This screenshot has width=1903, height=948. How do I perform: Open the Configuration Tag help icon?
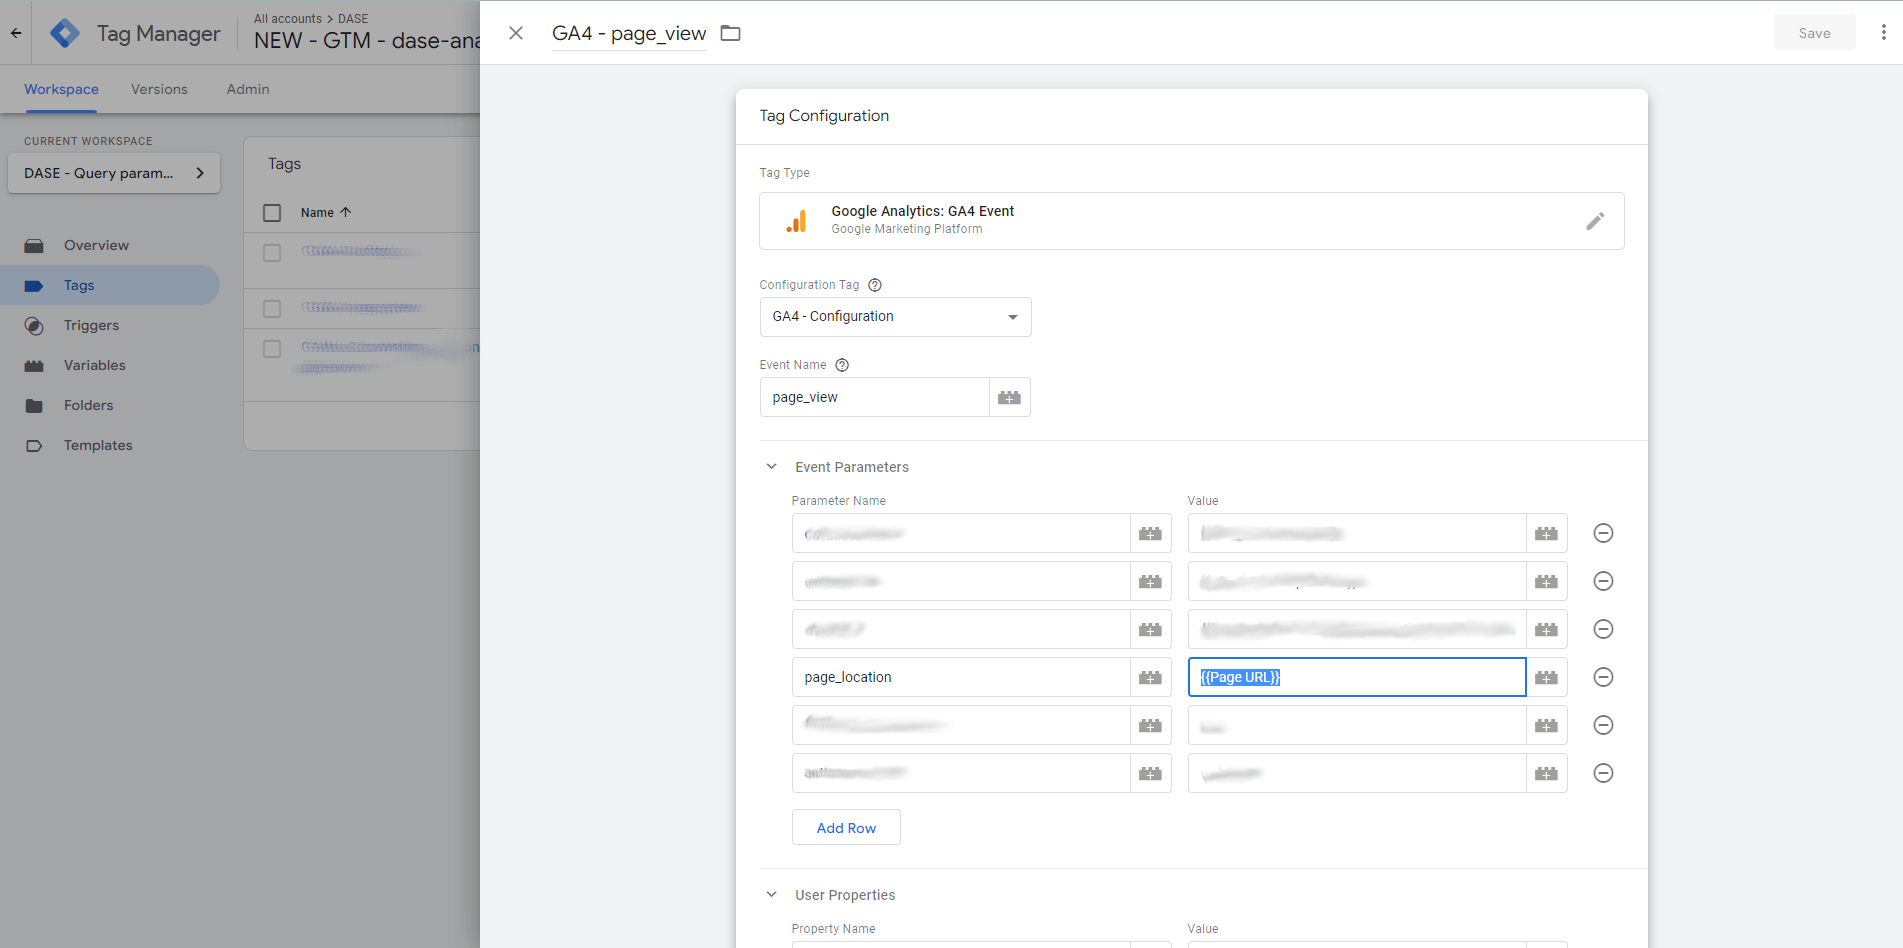pos(875,285)
